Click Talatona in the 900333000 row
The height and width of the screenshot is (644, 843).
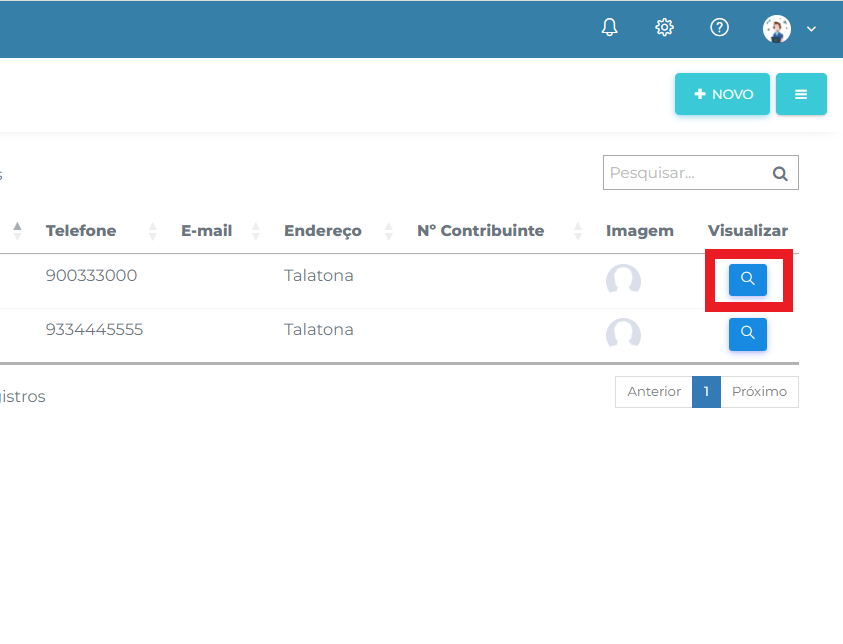[319, 275]
